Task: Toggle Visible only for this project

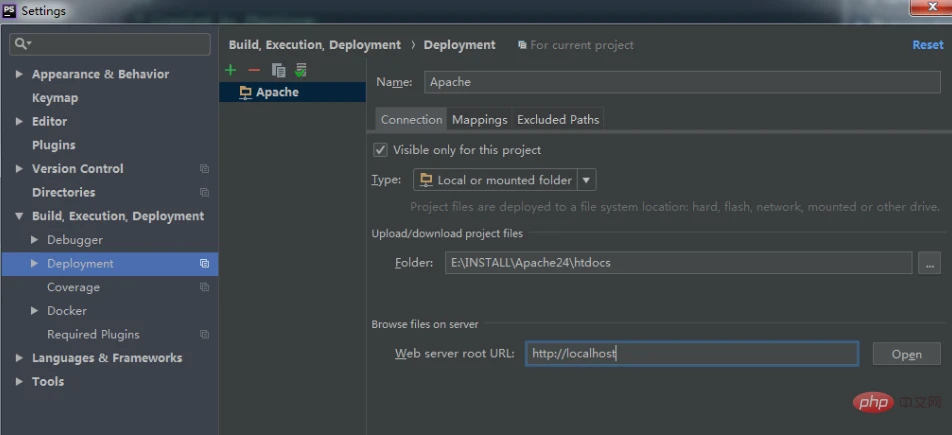Action: 380,150
